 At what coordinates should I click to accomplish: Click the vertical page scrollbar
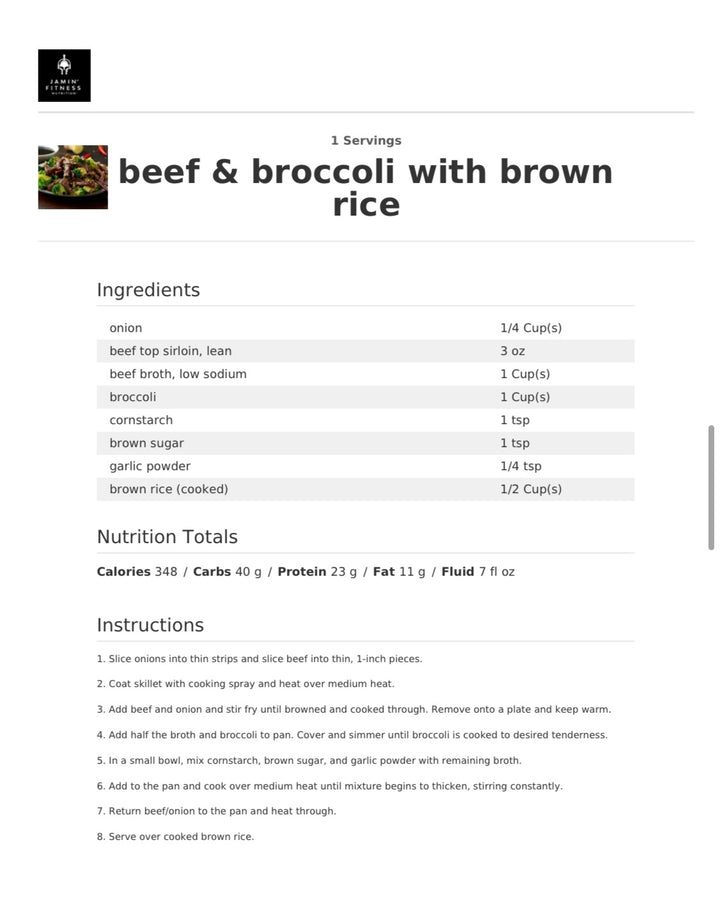(711, 487)
